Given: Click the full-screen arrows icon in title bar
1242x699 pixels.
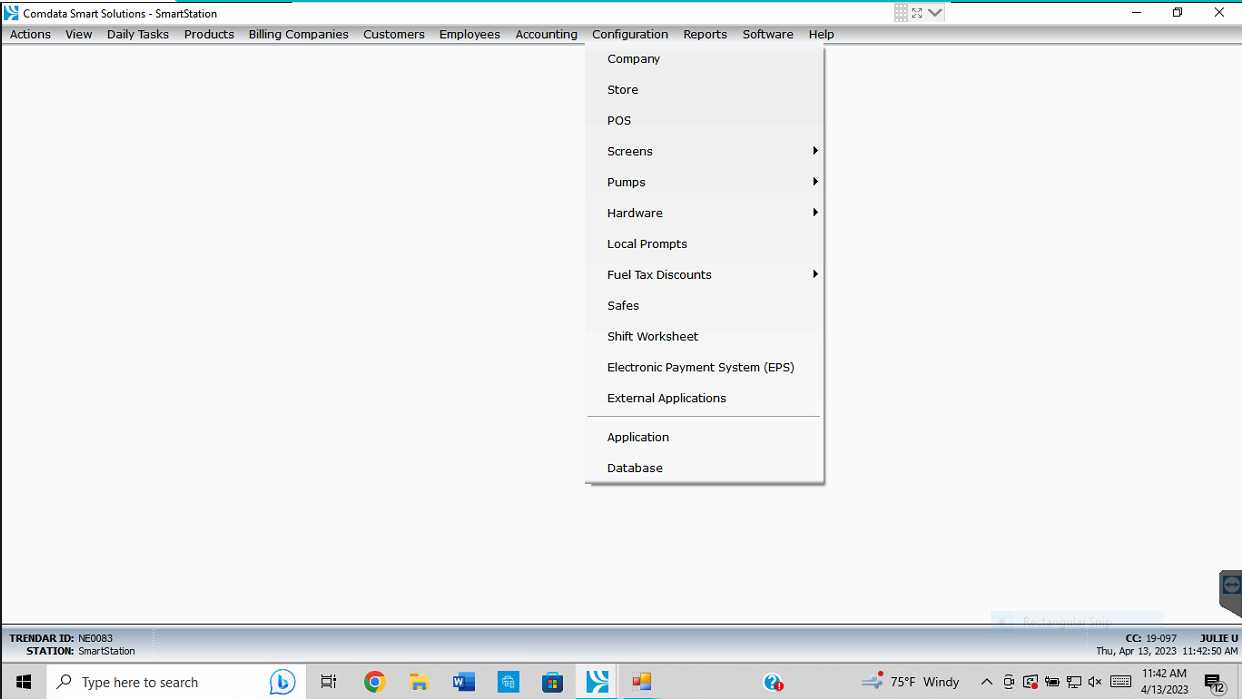Looking at the screenshot, I should click(x=917, y=13).
